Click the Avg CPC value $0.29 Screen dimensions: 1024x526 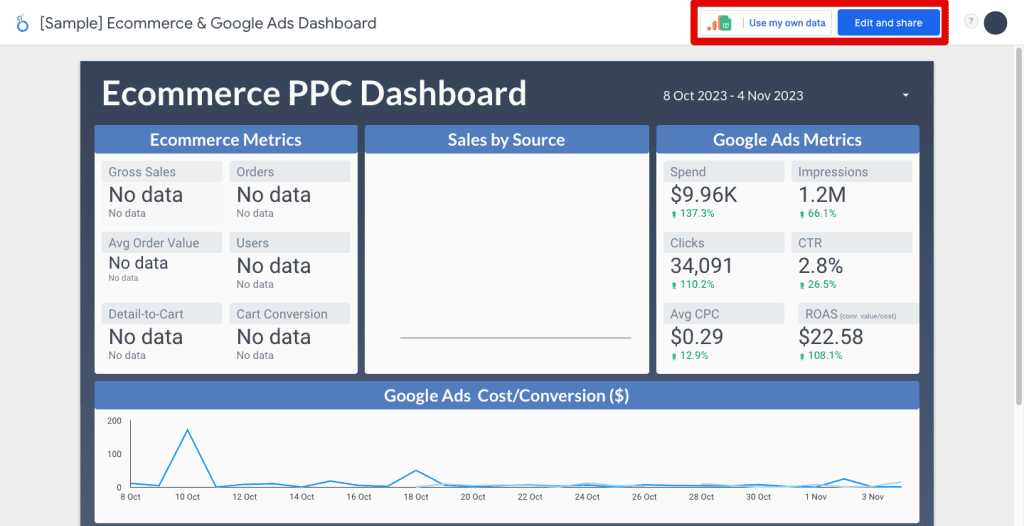pos(697,337)
